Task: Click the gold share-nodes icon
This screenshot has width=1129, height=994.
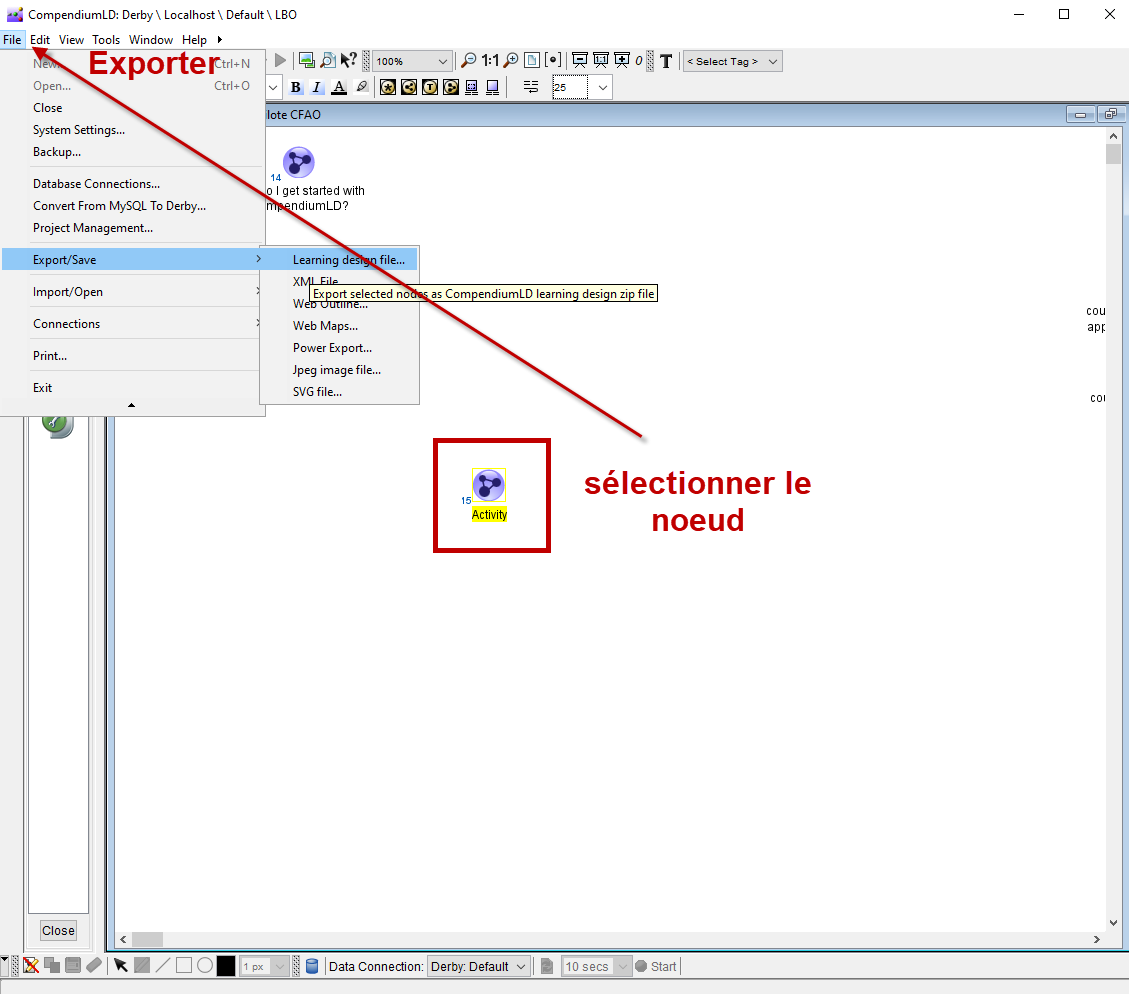Action: (x=408, y=87)
